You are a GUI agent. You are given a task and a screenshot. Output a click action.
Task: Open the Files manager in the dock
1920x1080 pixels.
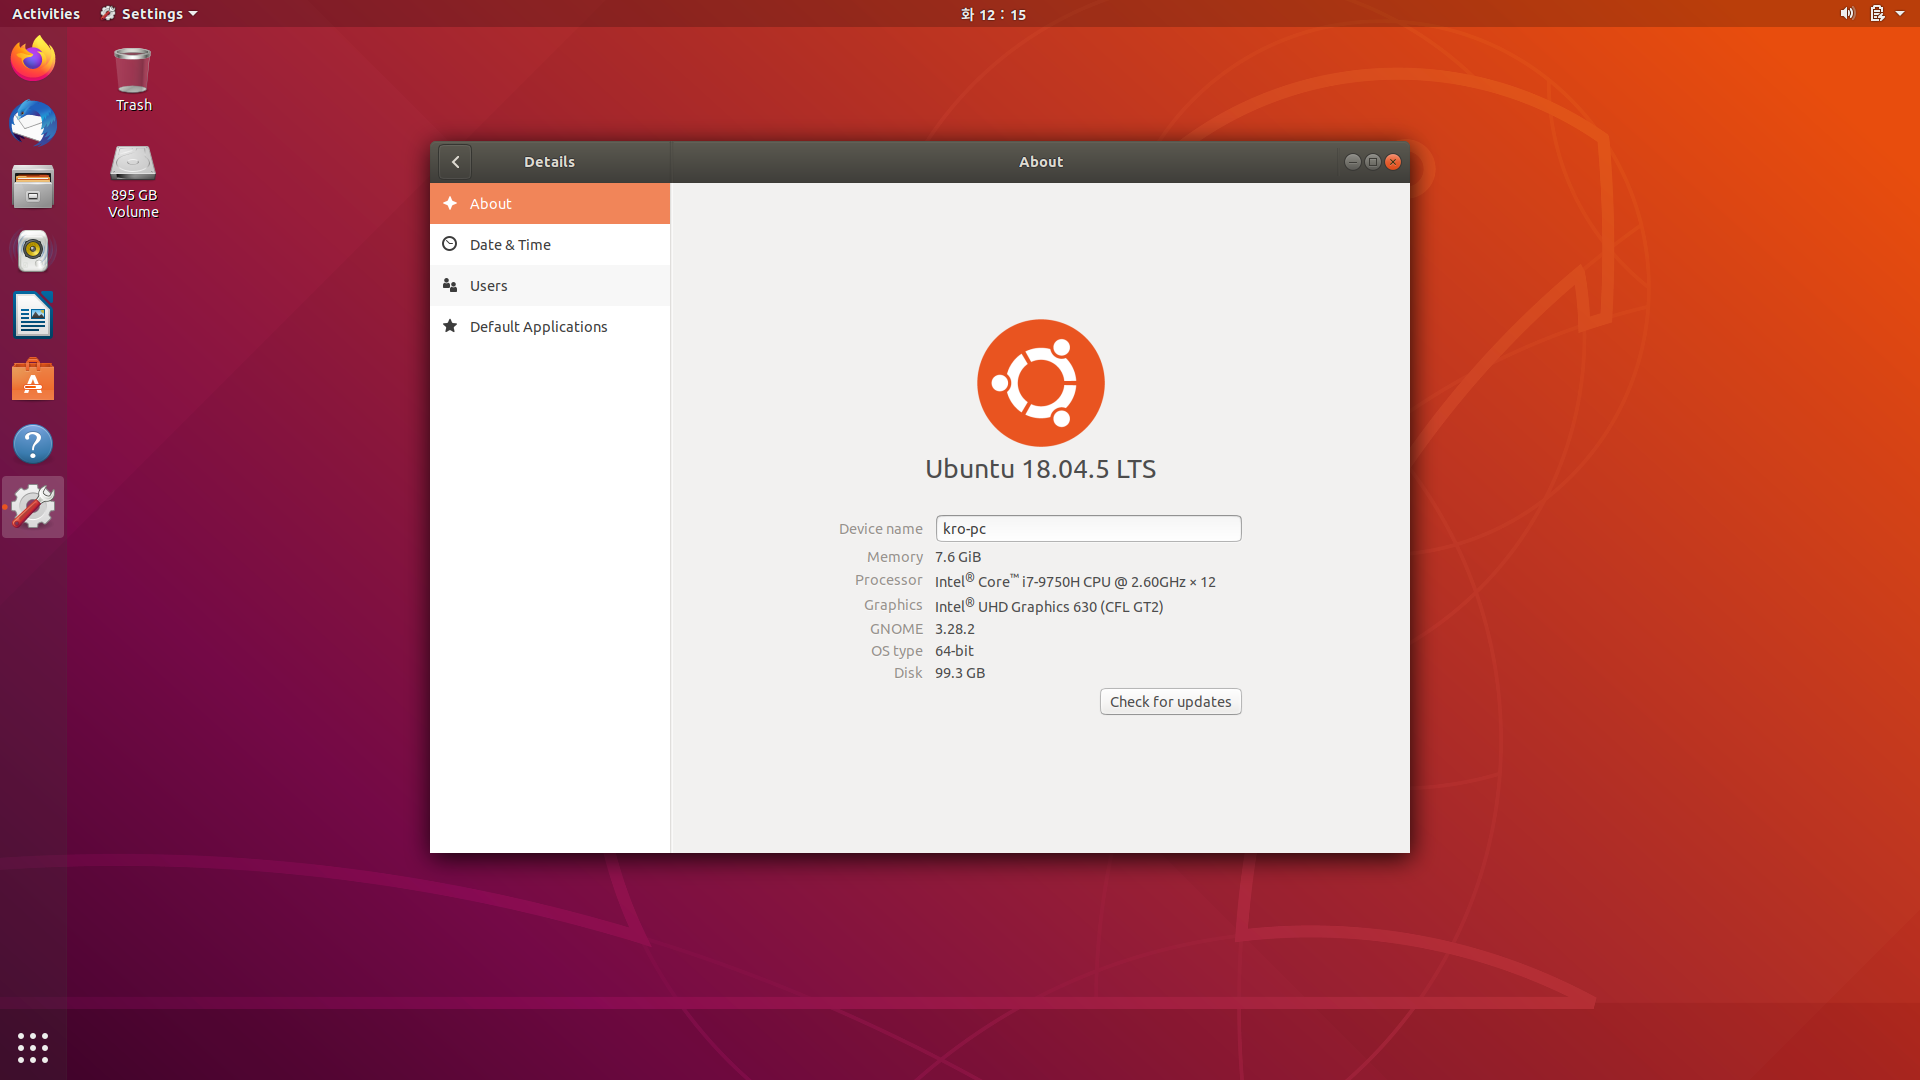point(33,188)
